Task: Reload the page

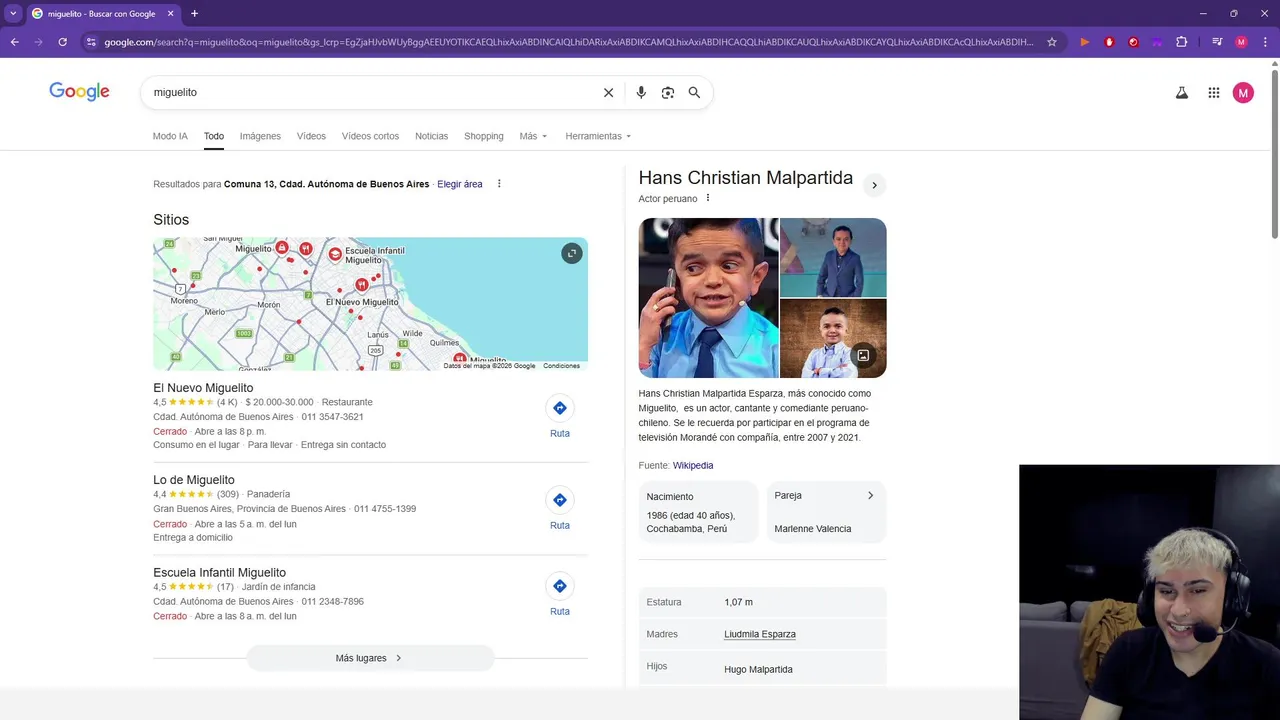Action: tap(62, 42)
